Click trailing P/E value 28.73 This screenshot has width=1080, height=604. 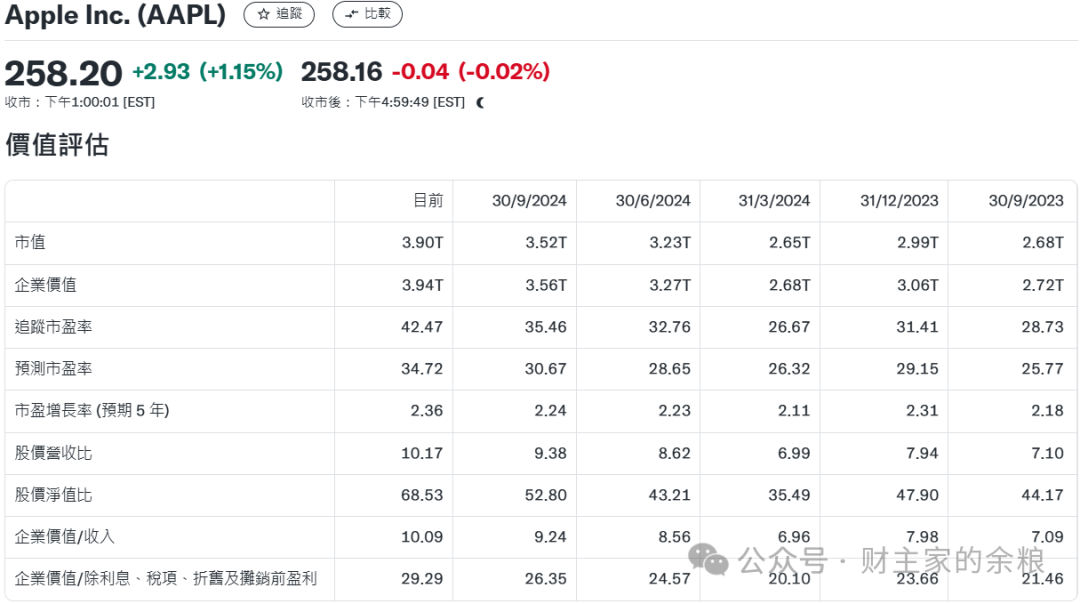coord(1043,326)
